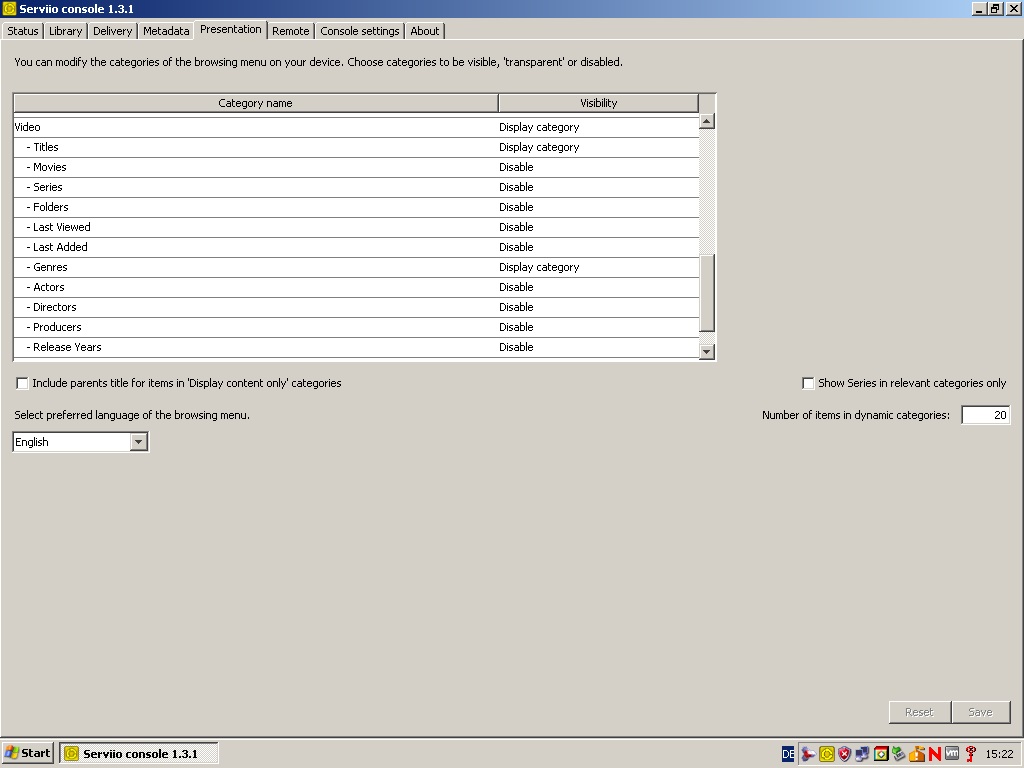
Task: Toggle 'Show Series in relevant categories only'
Action: 808,383
